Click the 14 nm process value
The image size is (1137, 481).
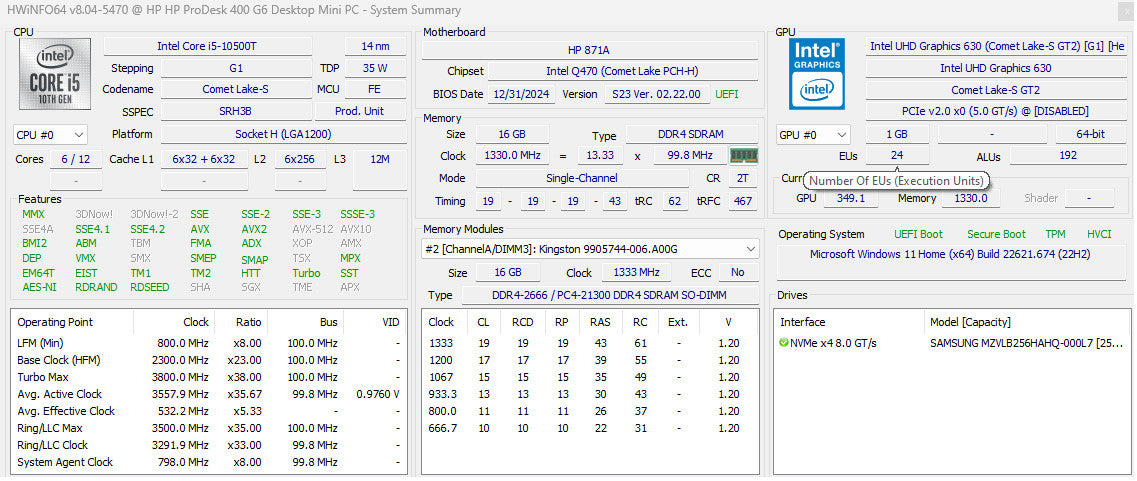[x=374, y=46]
